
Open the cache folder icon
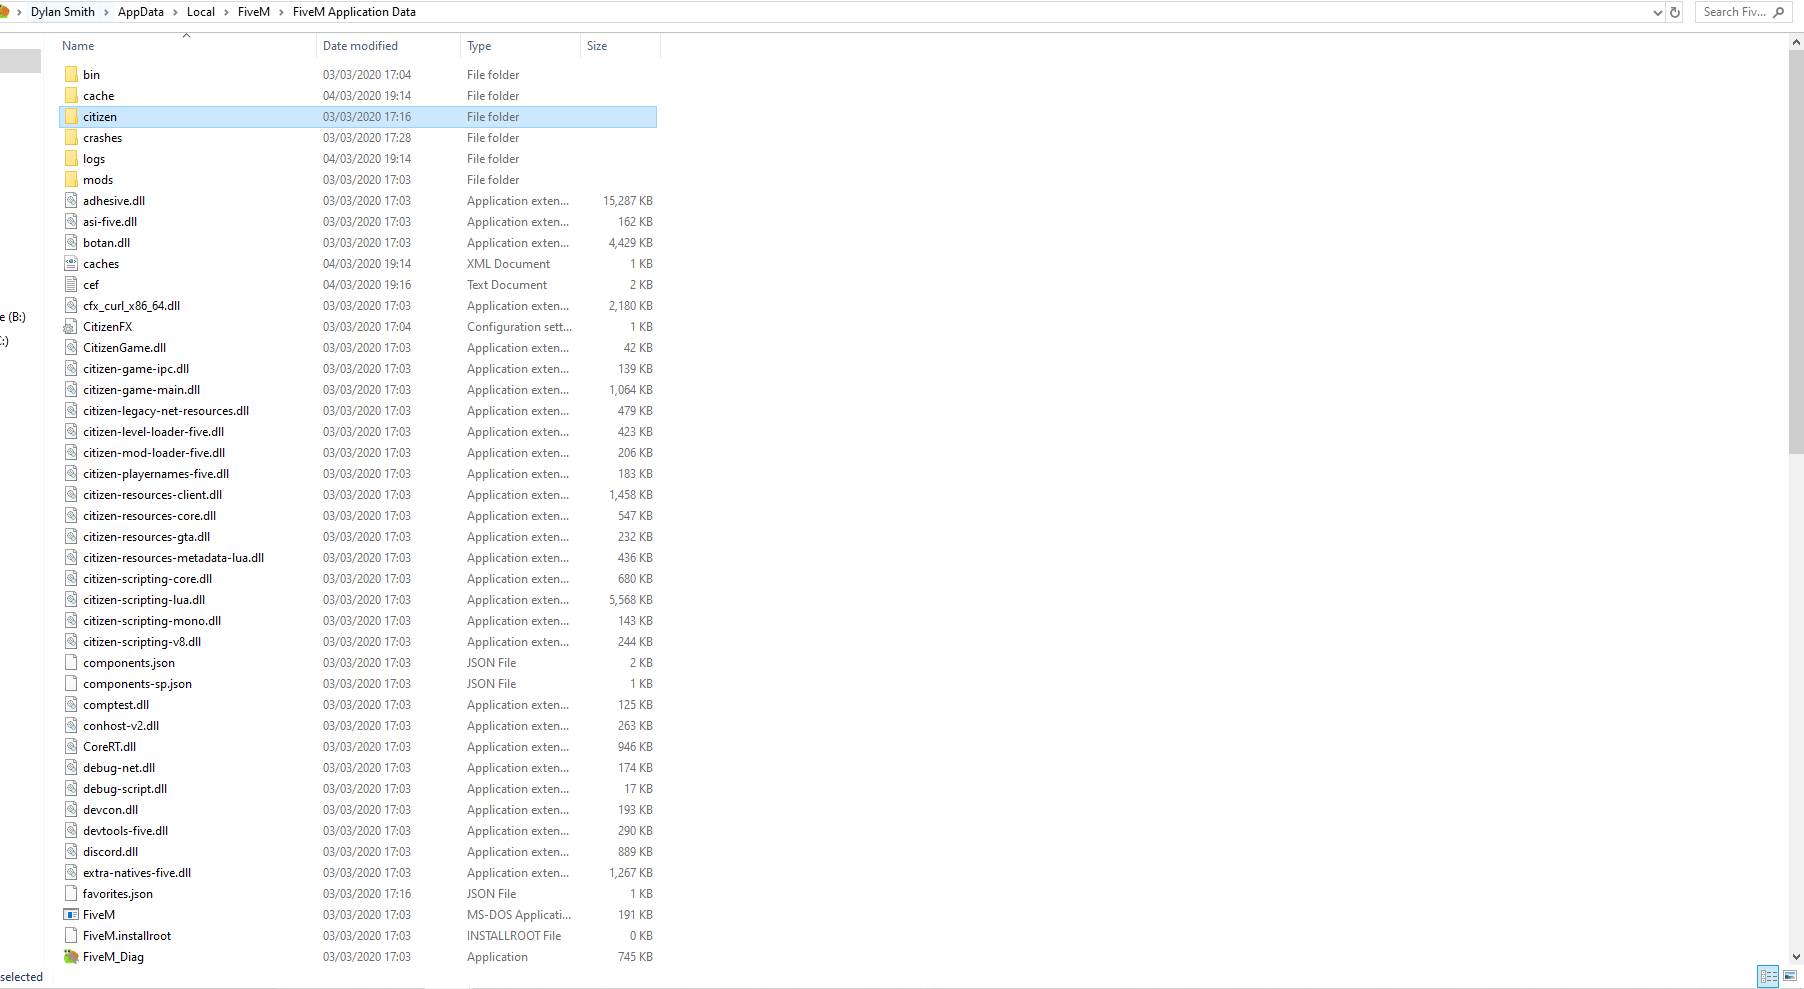click(71, 95)
